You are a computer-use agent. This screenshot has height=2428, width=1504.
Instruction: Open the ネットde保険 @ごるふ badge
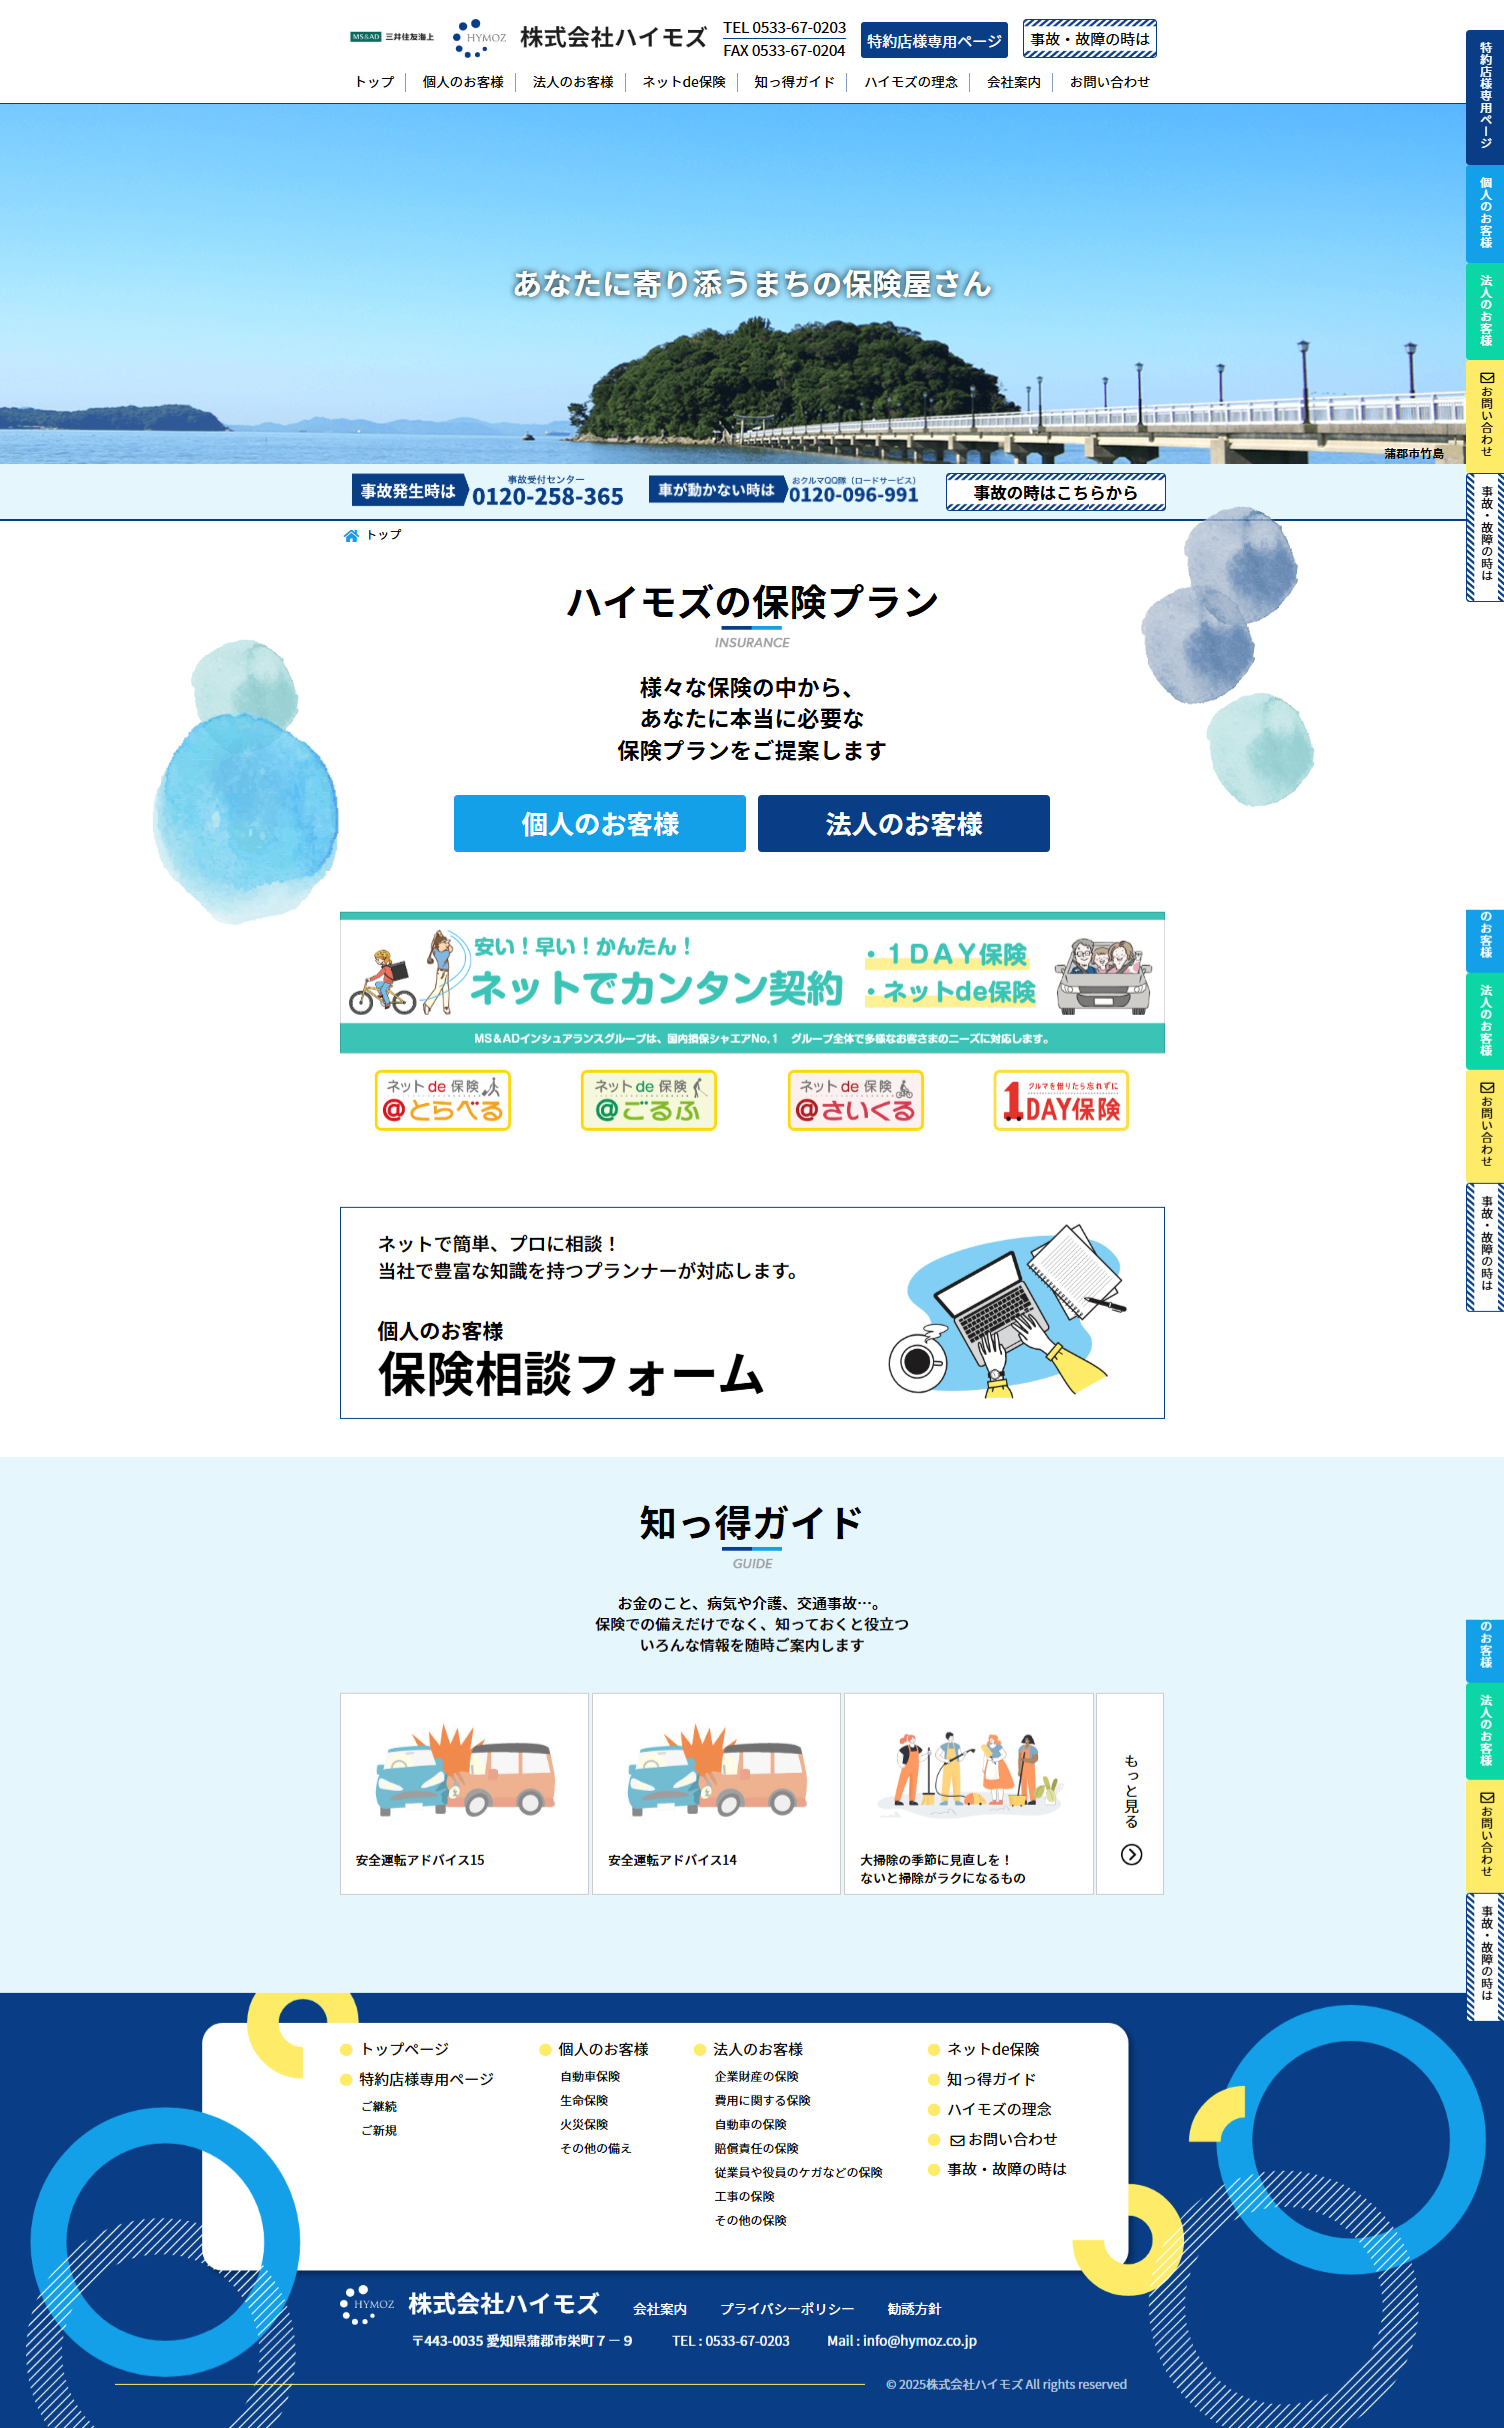pyautogui.click(x=648, y=1100)
